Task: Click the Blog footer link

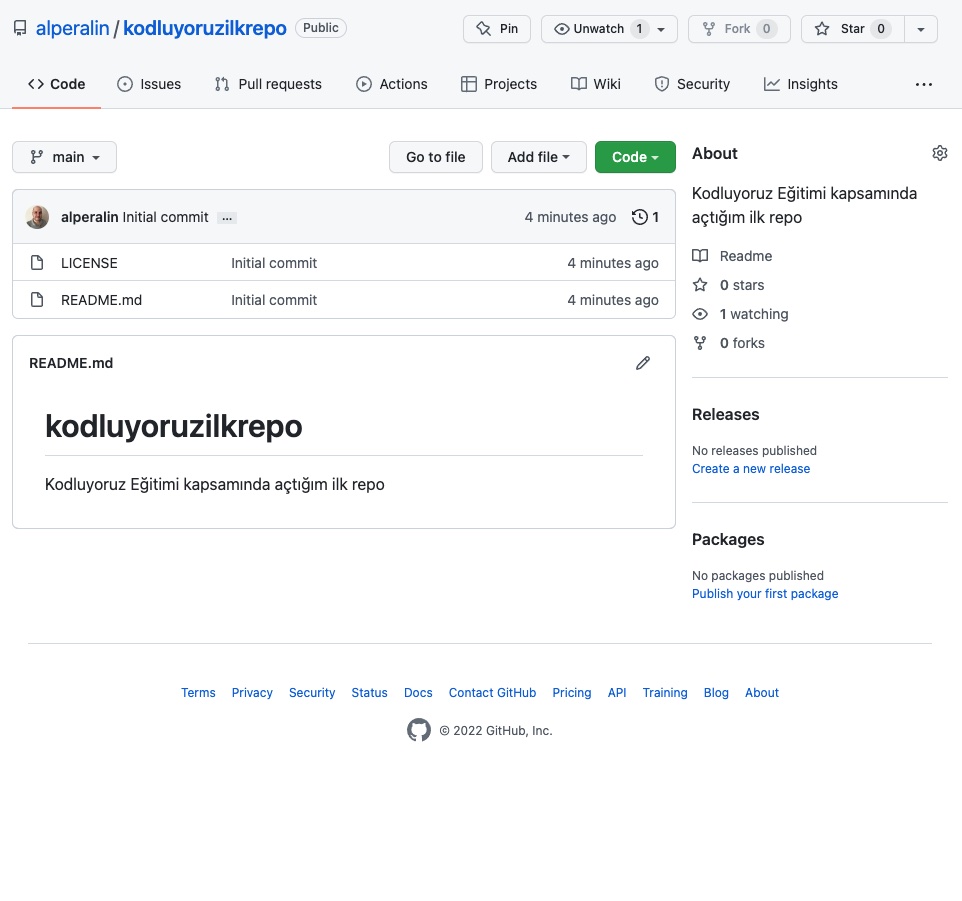Action: (716, 692)
